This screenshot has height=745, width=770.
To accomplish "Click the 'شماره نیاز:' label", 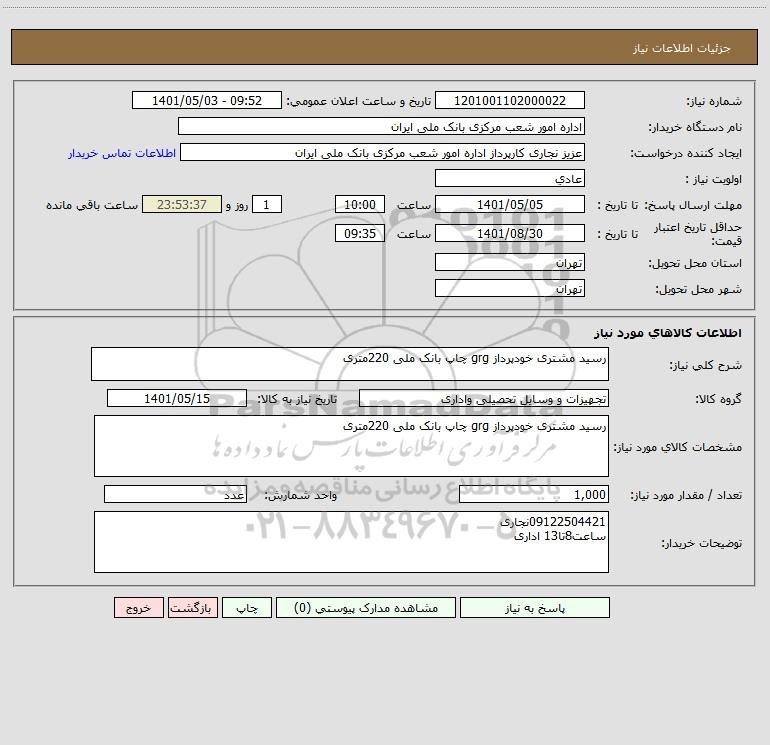I will coord(714,101).
